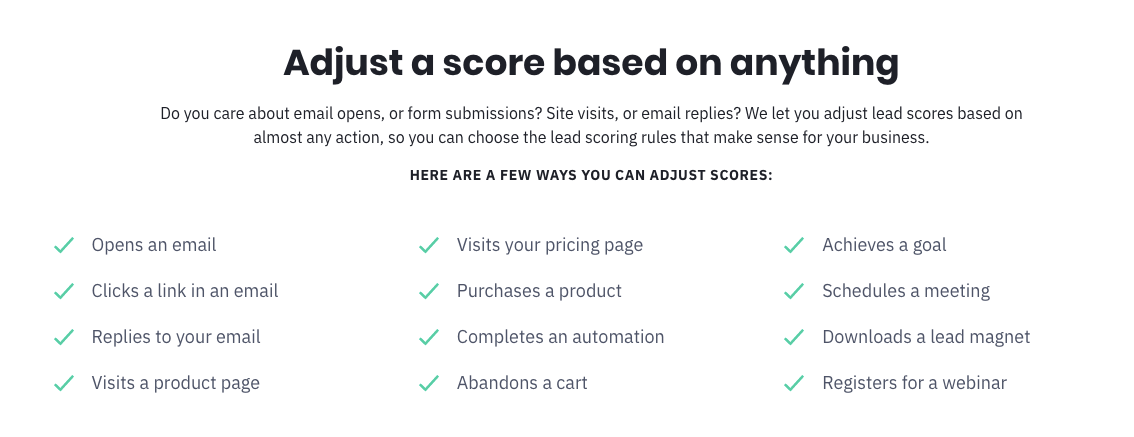Click the checkmark next to Achieves a goal

coord(794,245)
